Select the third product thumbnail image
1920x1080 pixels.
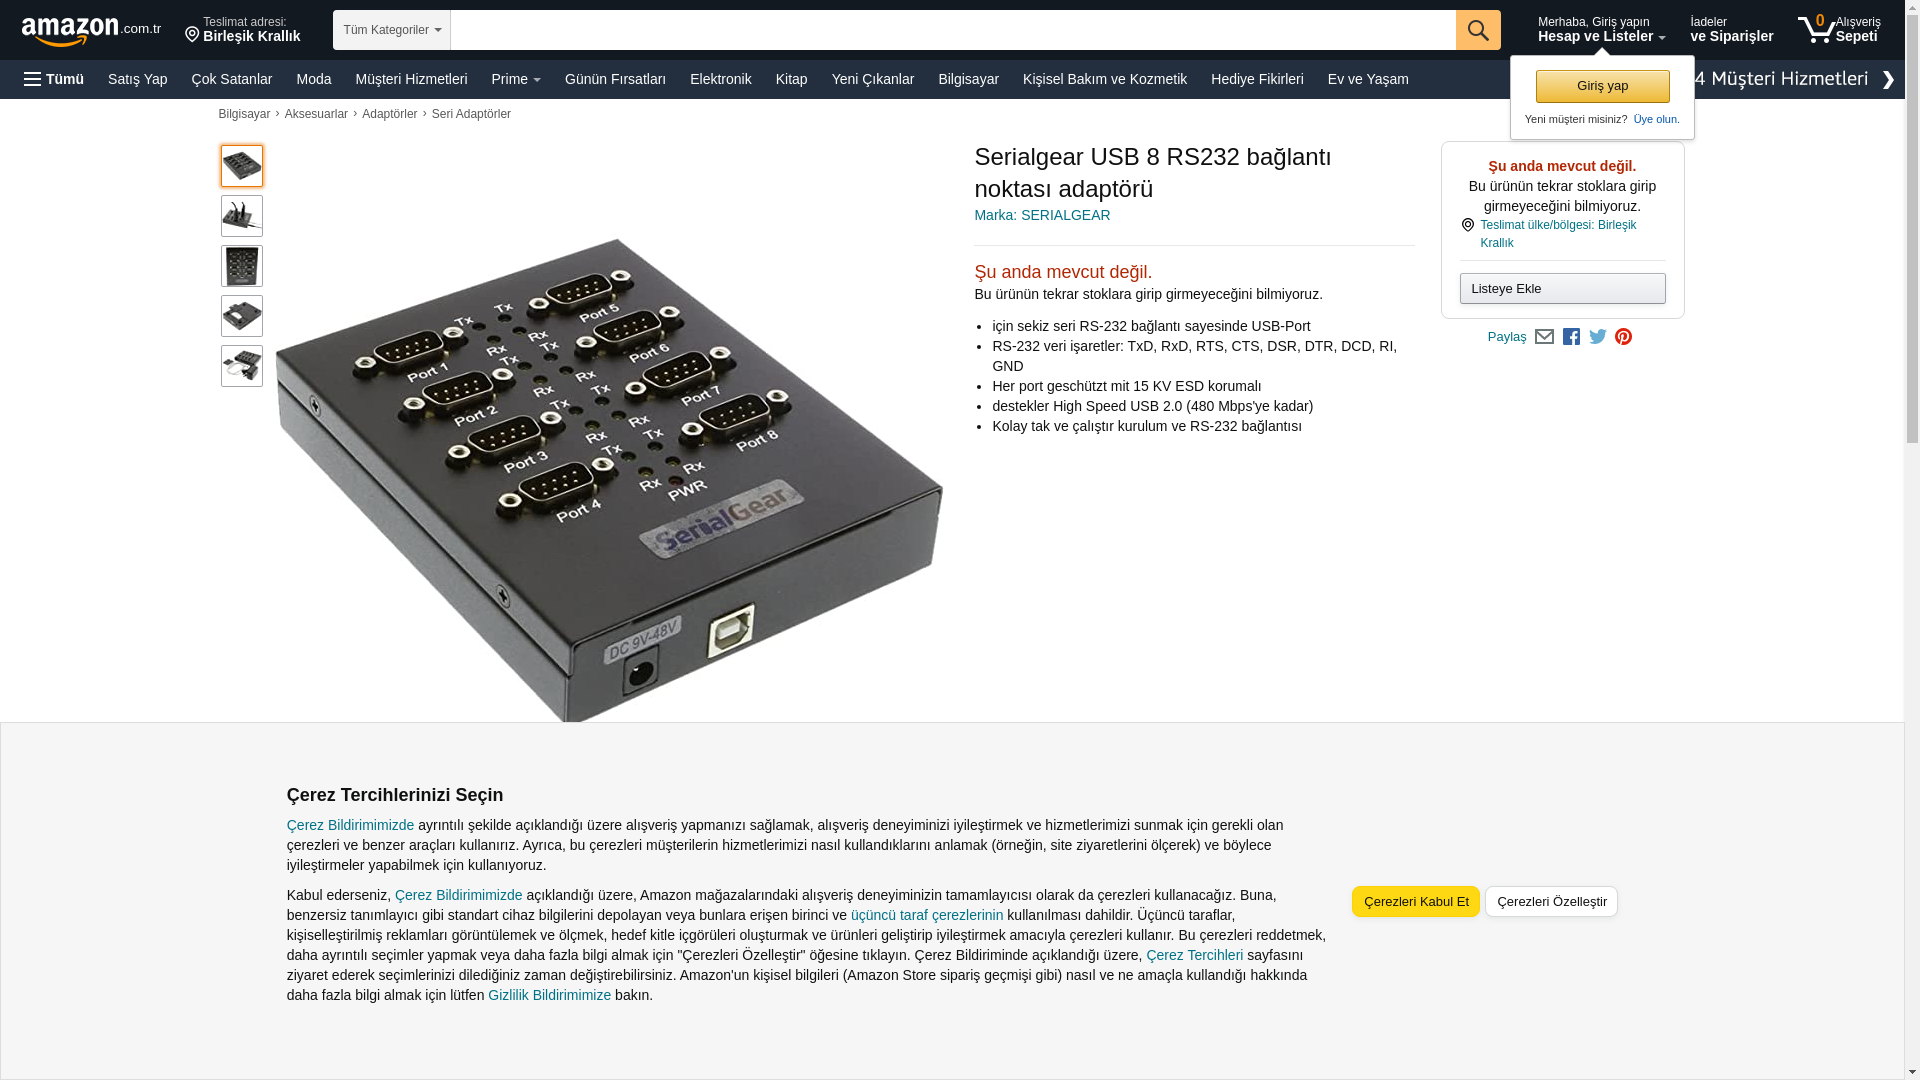[242, 266]
